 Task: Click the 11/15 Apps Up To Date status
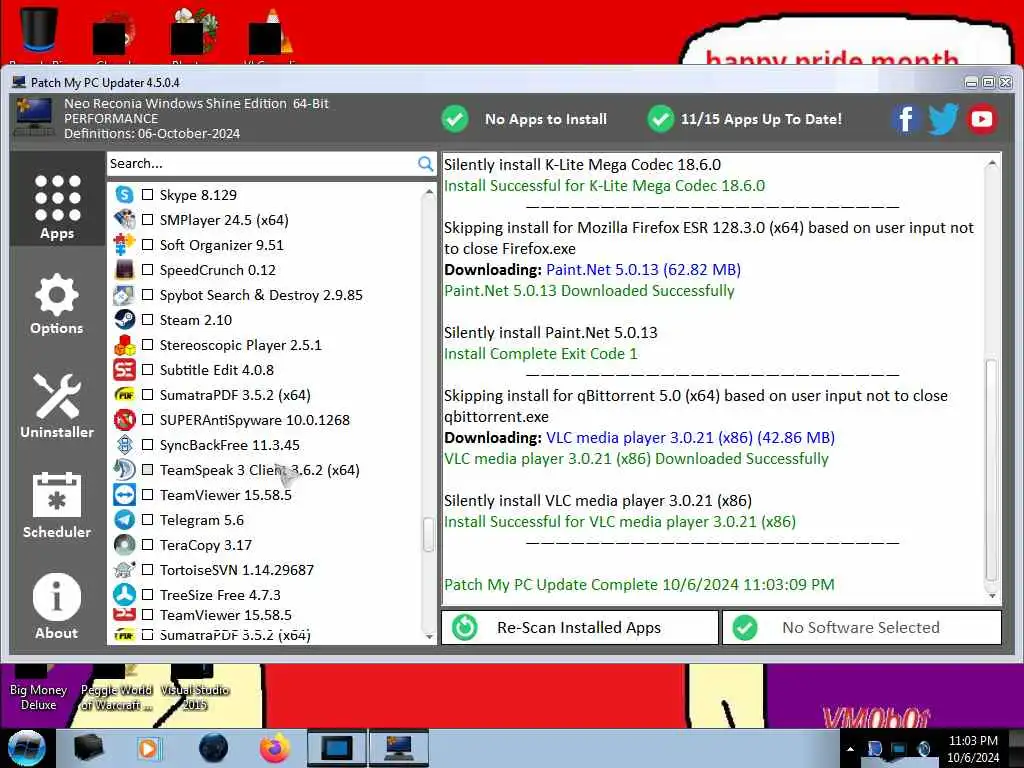745,119
